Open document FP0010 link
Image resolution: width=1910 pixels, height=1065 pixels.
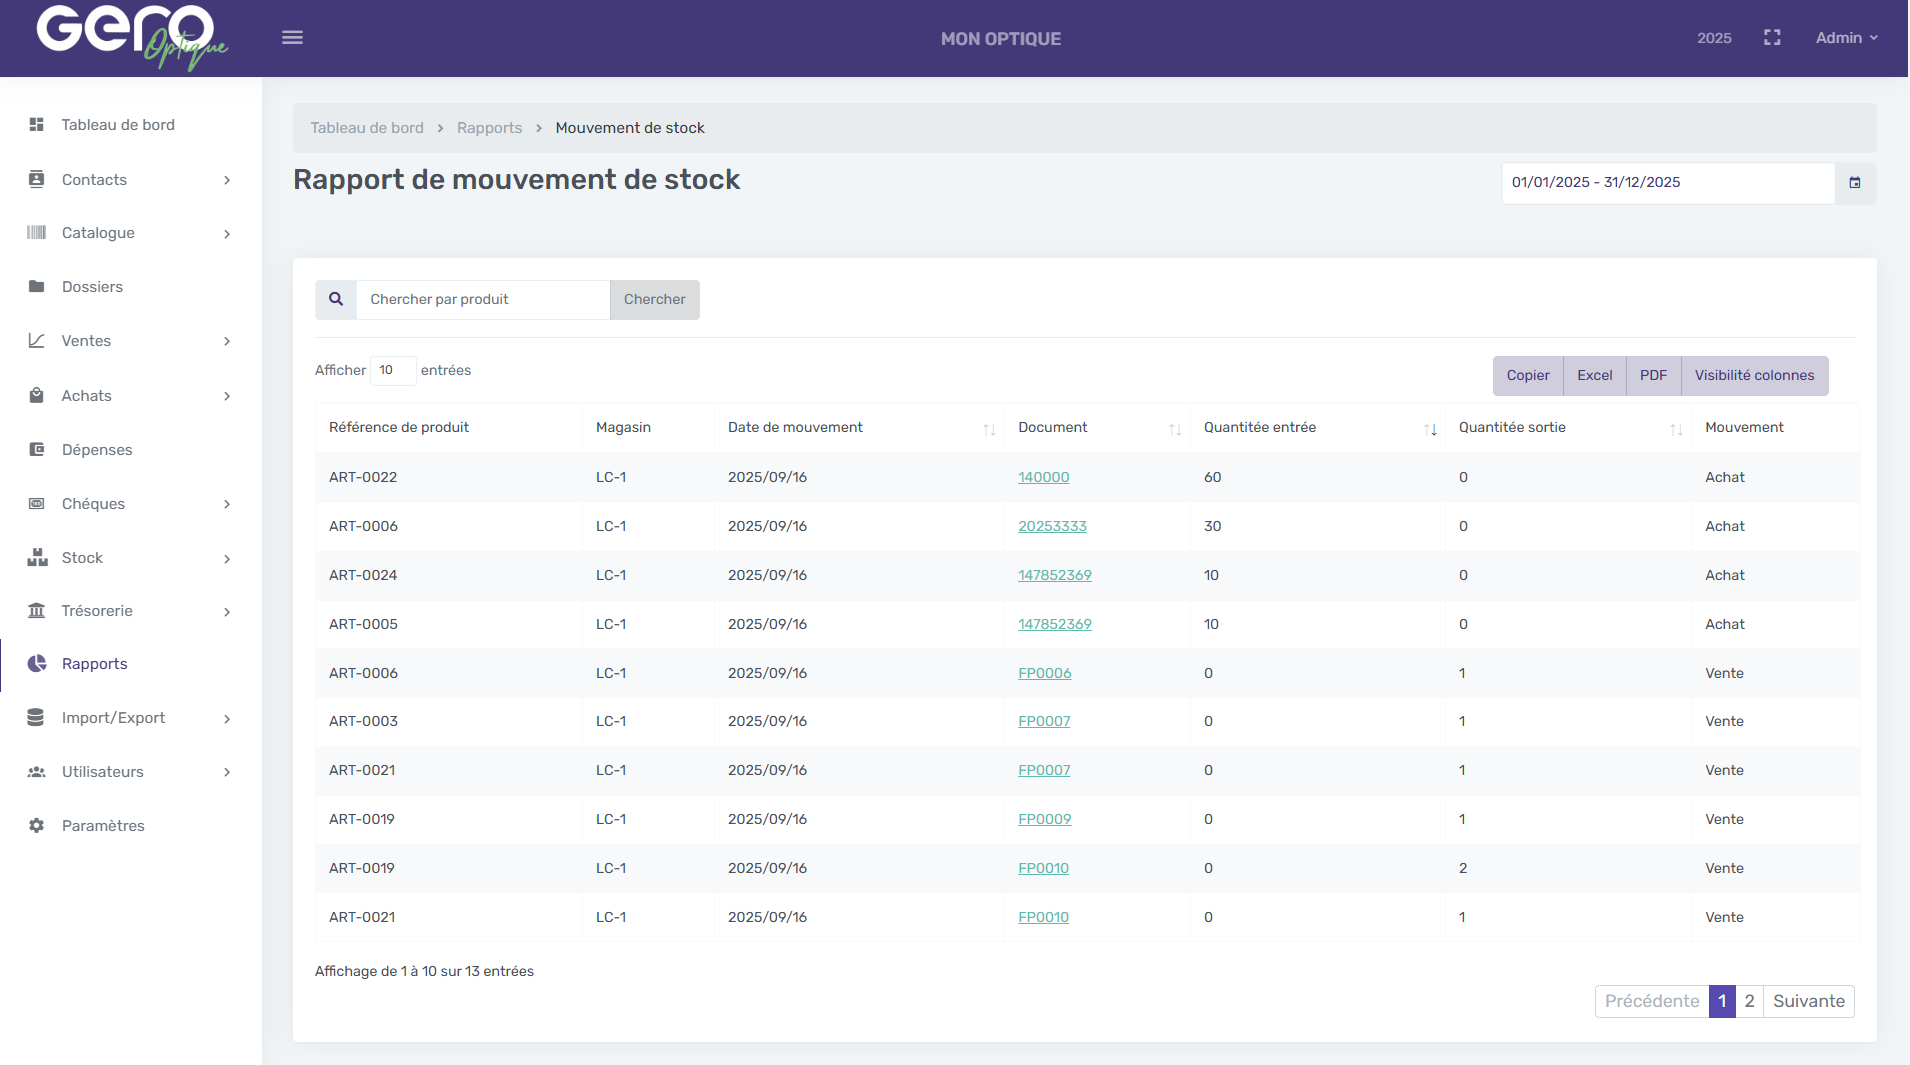pos(1042,868)
